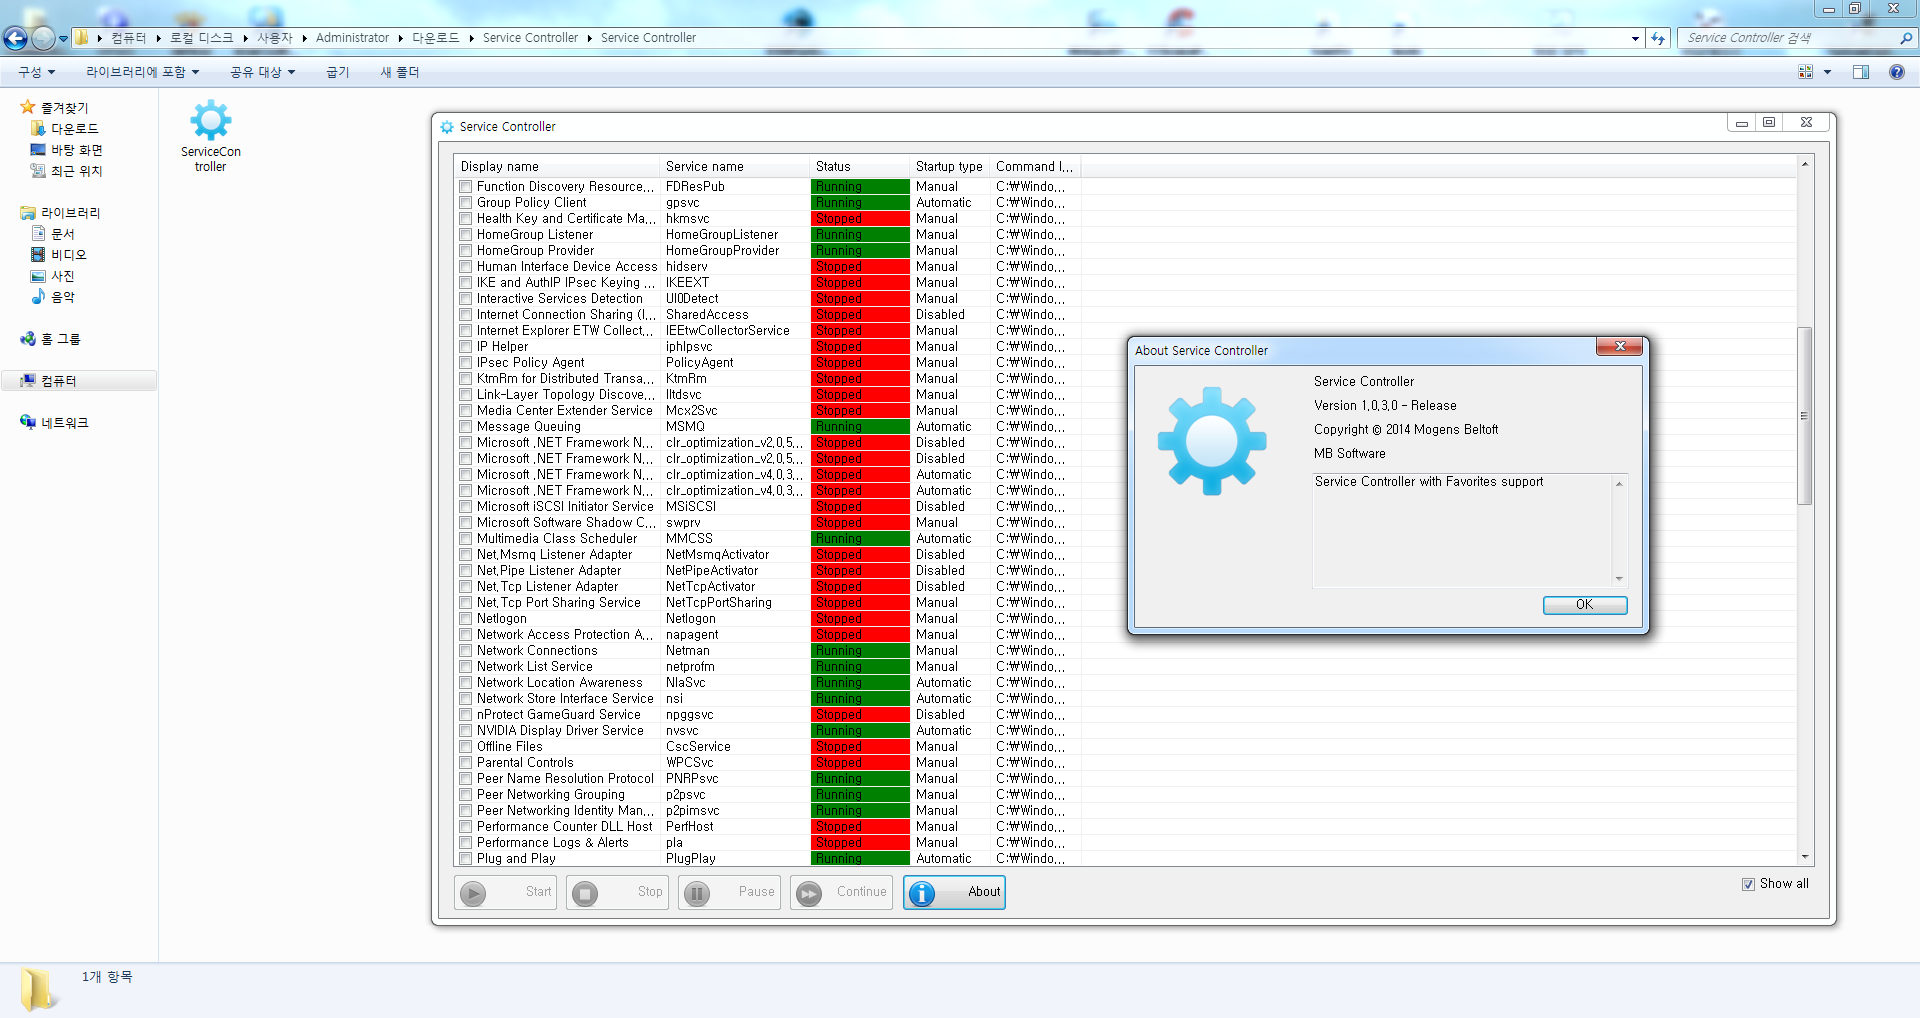Image resolution: width=1920 pixels, height=1018 pixels.
Task: Check the Function Discovery Resource checkbox
Action: pos(466,187)
